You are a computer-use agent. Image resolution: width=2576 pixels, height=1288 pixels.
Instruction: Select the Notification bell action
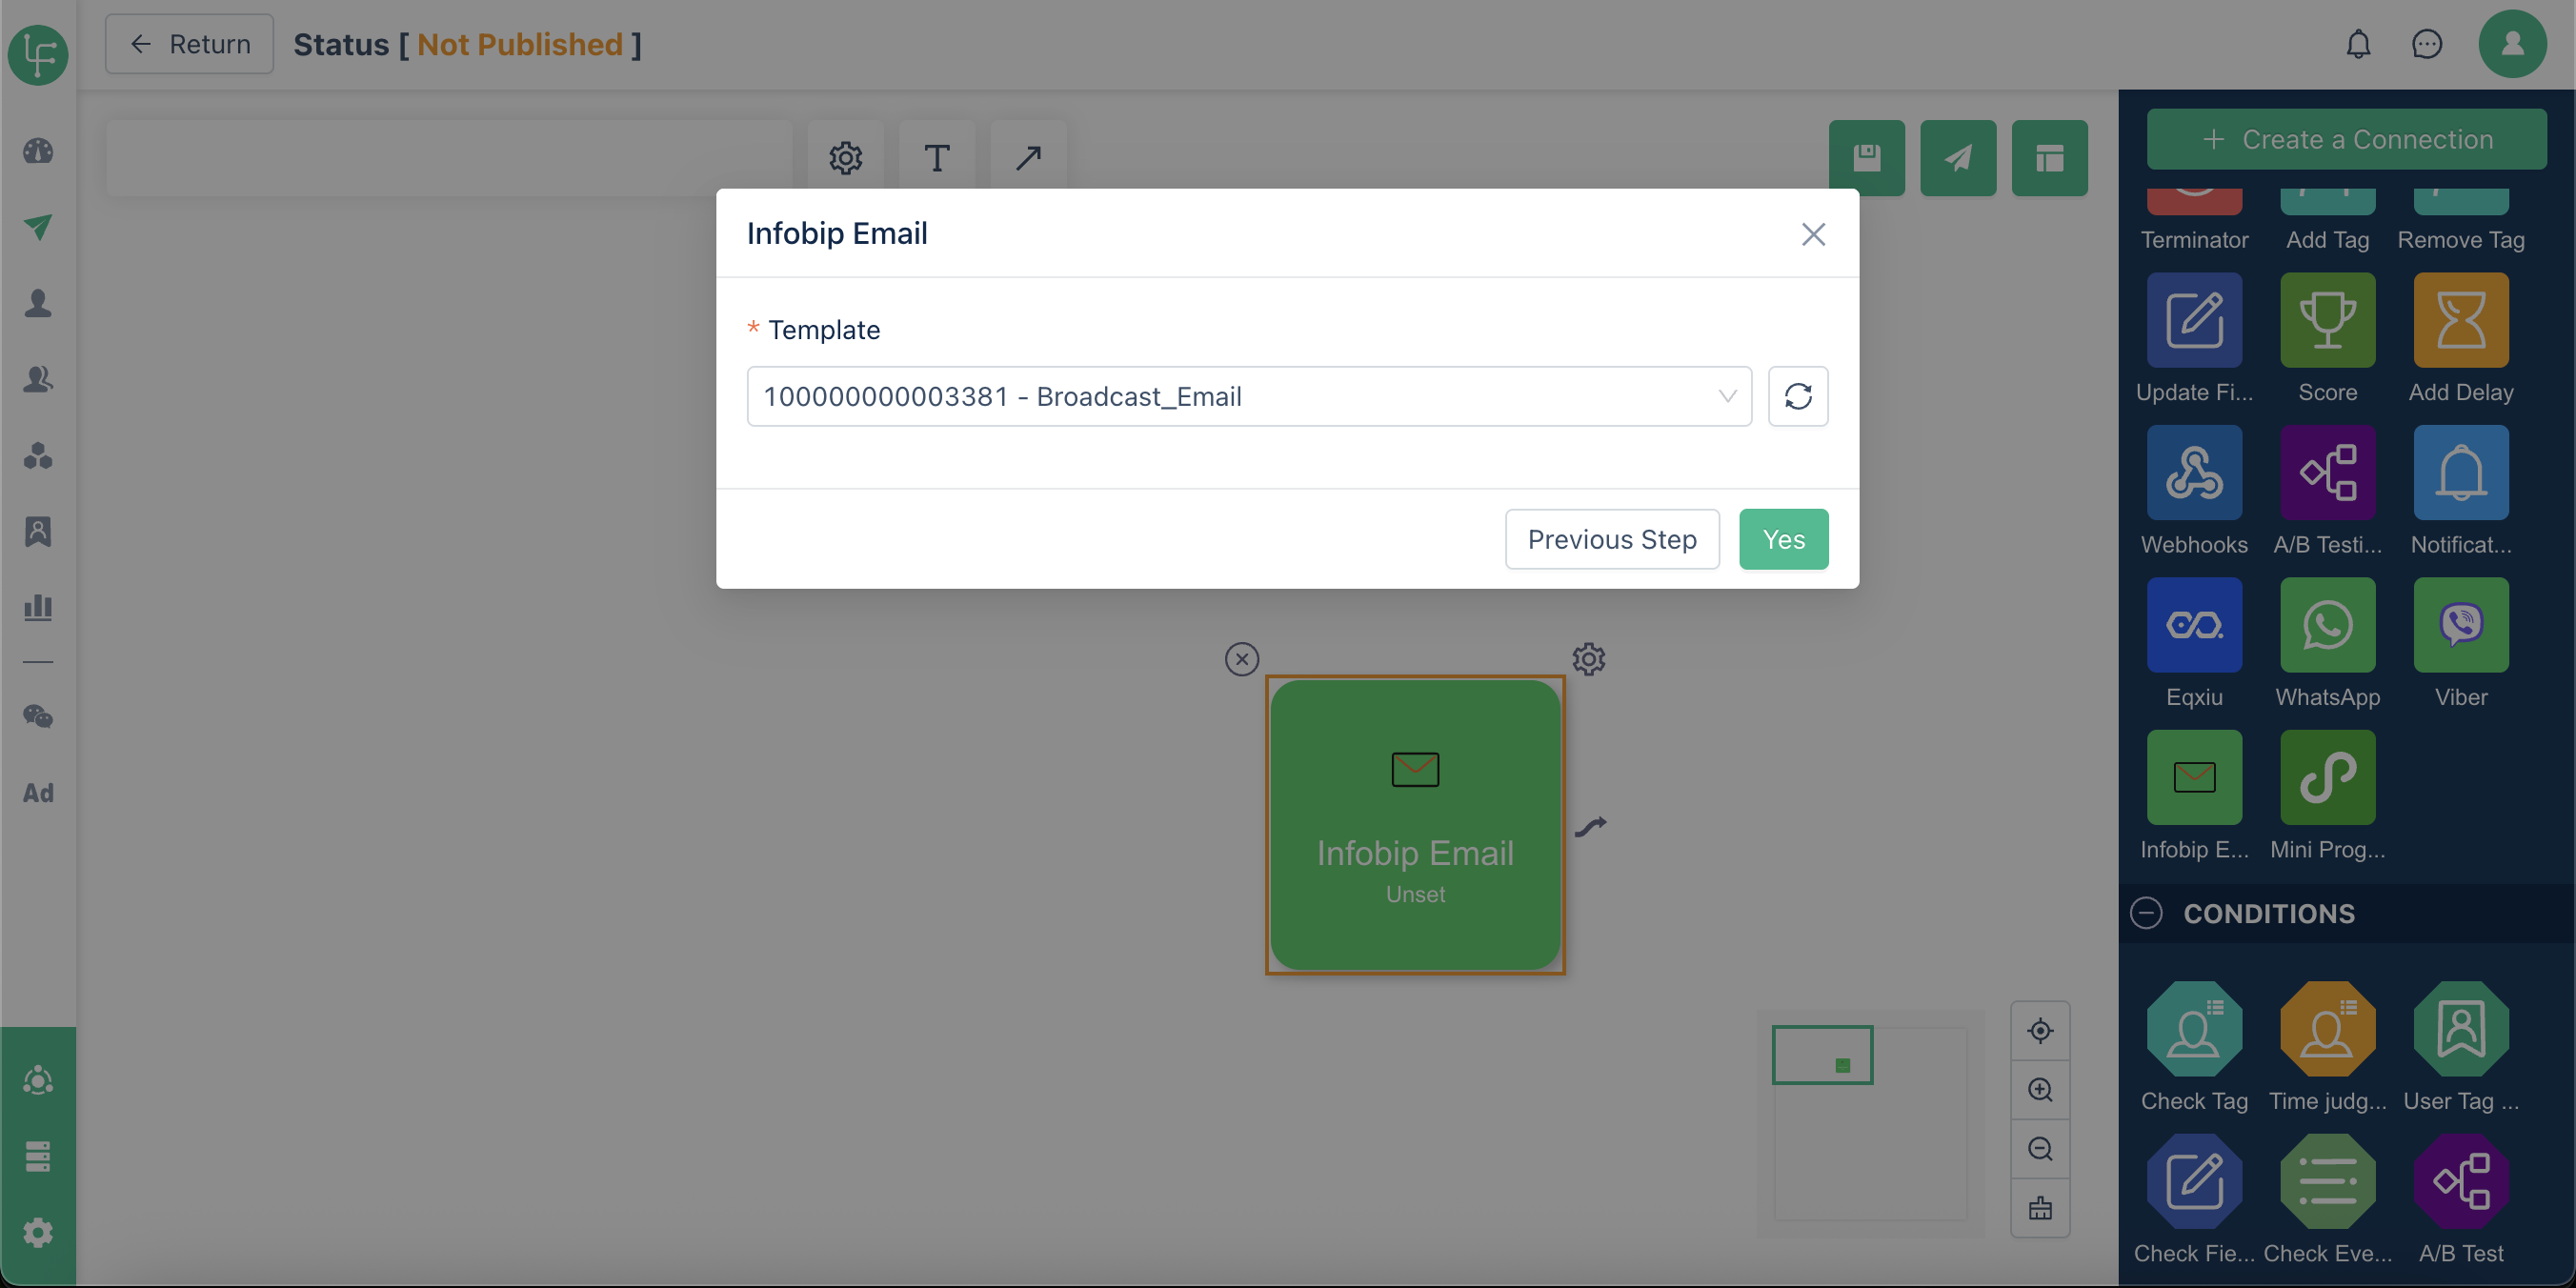pyautogui.click(x=2460, y=472)
